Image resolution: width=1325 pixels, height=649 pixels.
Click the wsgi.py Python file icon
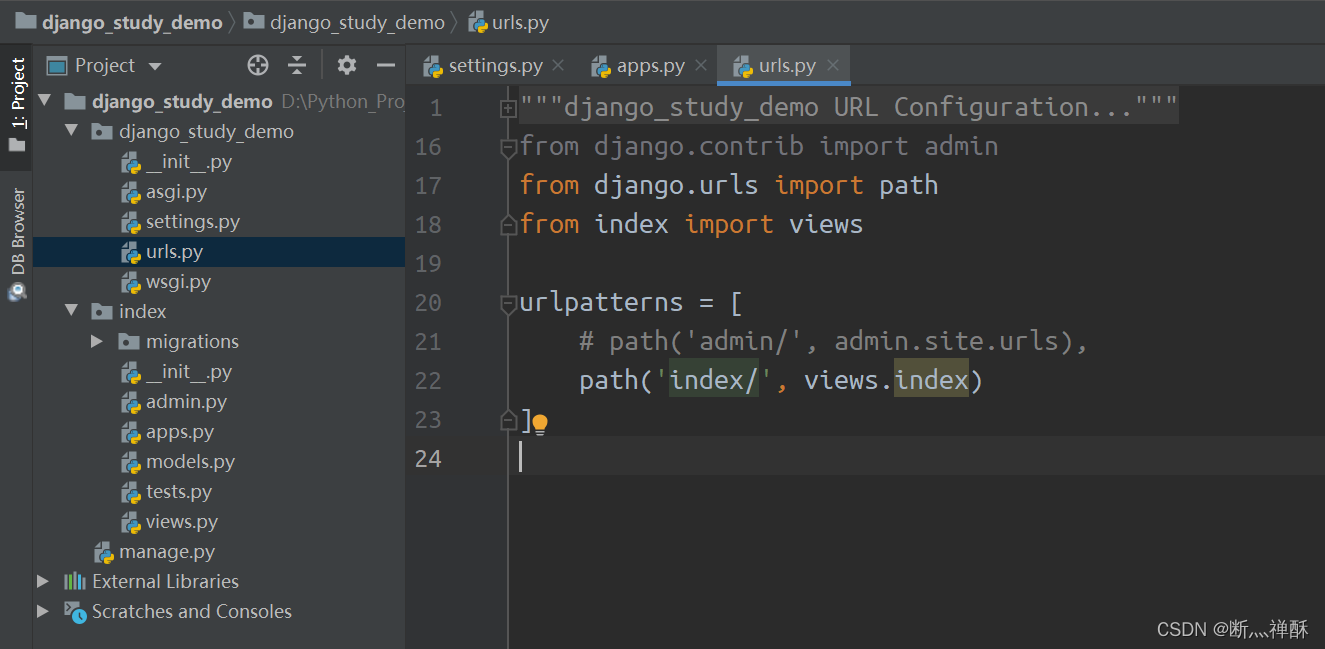click(131, 281)
